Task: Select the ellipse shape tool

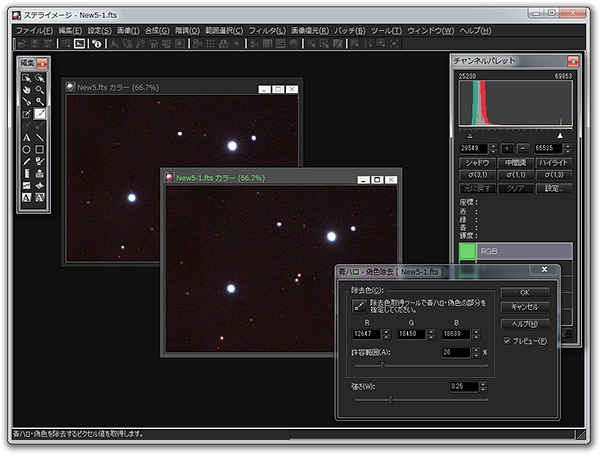Action: [x=26, y=149]
